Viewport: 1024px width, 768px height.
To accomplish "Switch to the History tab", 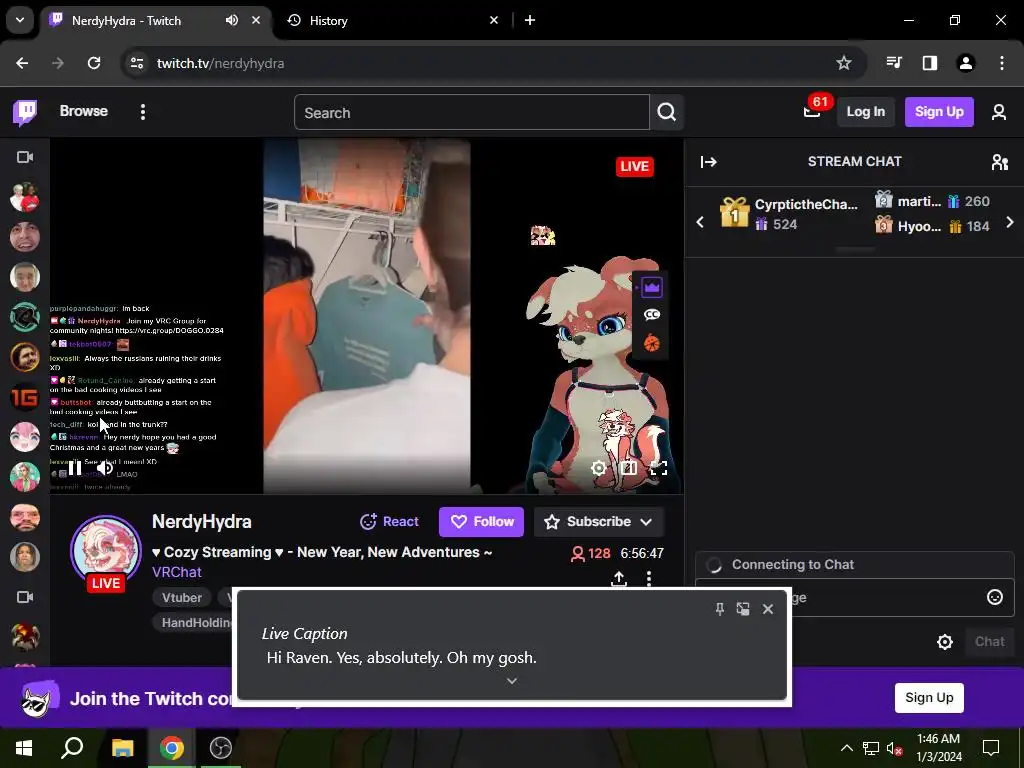I will point(392,21).
